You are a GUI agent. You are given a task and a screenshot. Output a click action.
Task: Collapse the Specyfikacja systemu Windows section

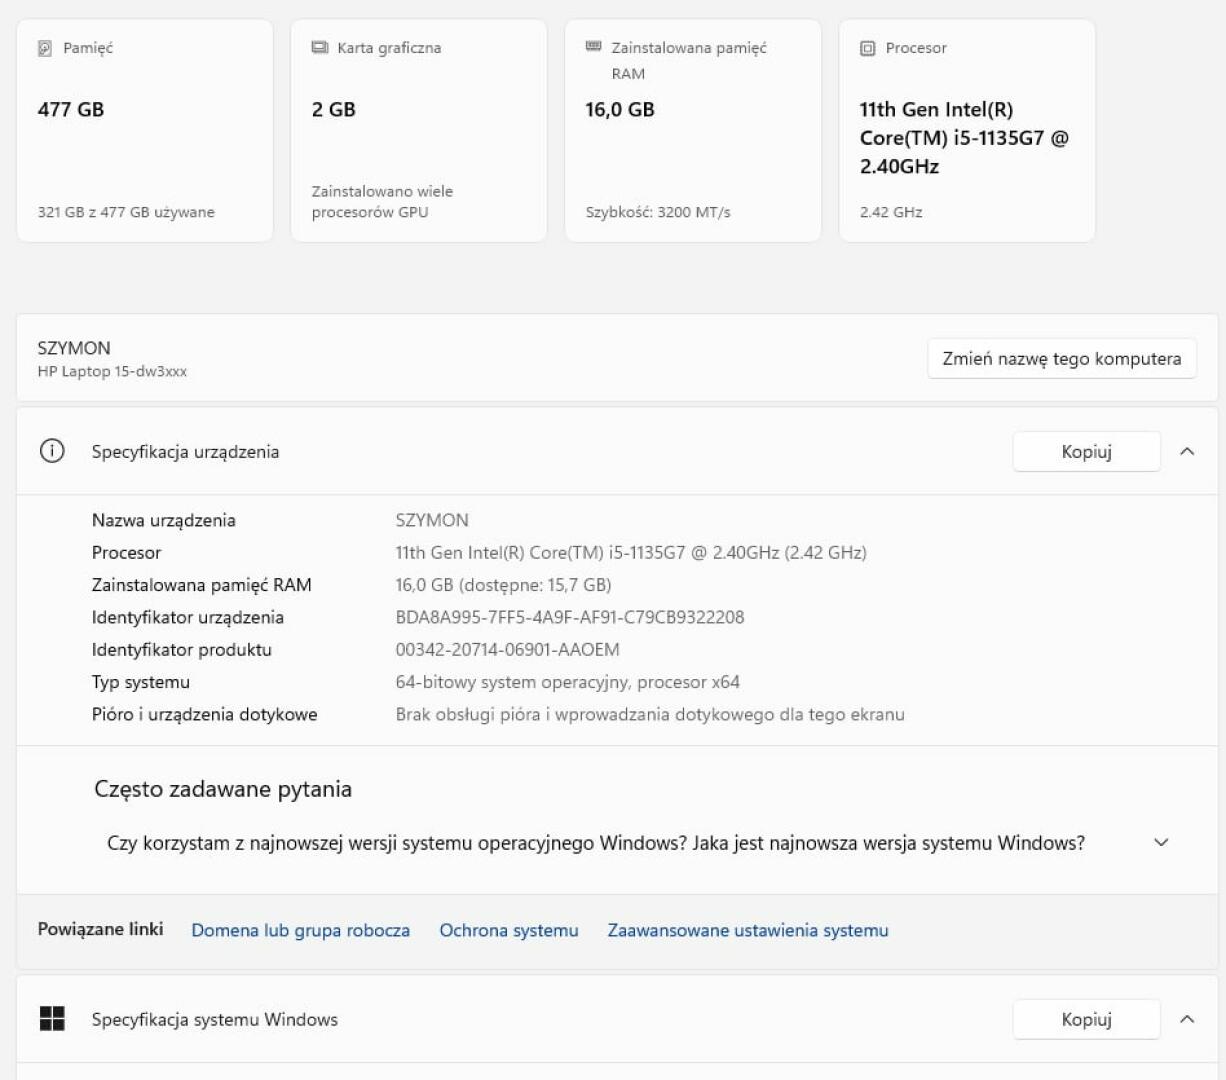coord(1187,1019)
